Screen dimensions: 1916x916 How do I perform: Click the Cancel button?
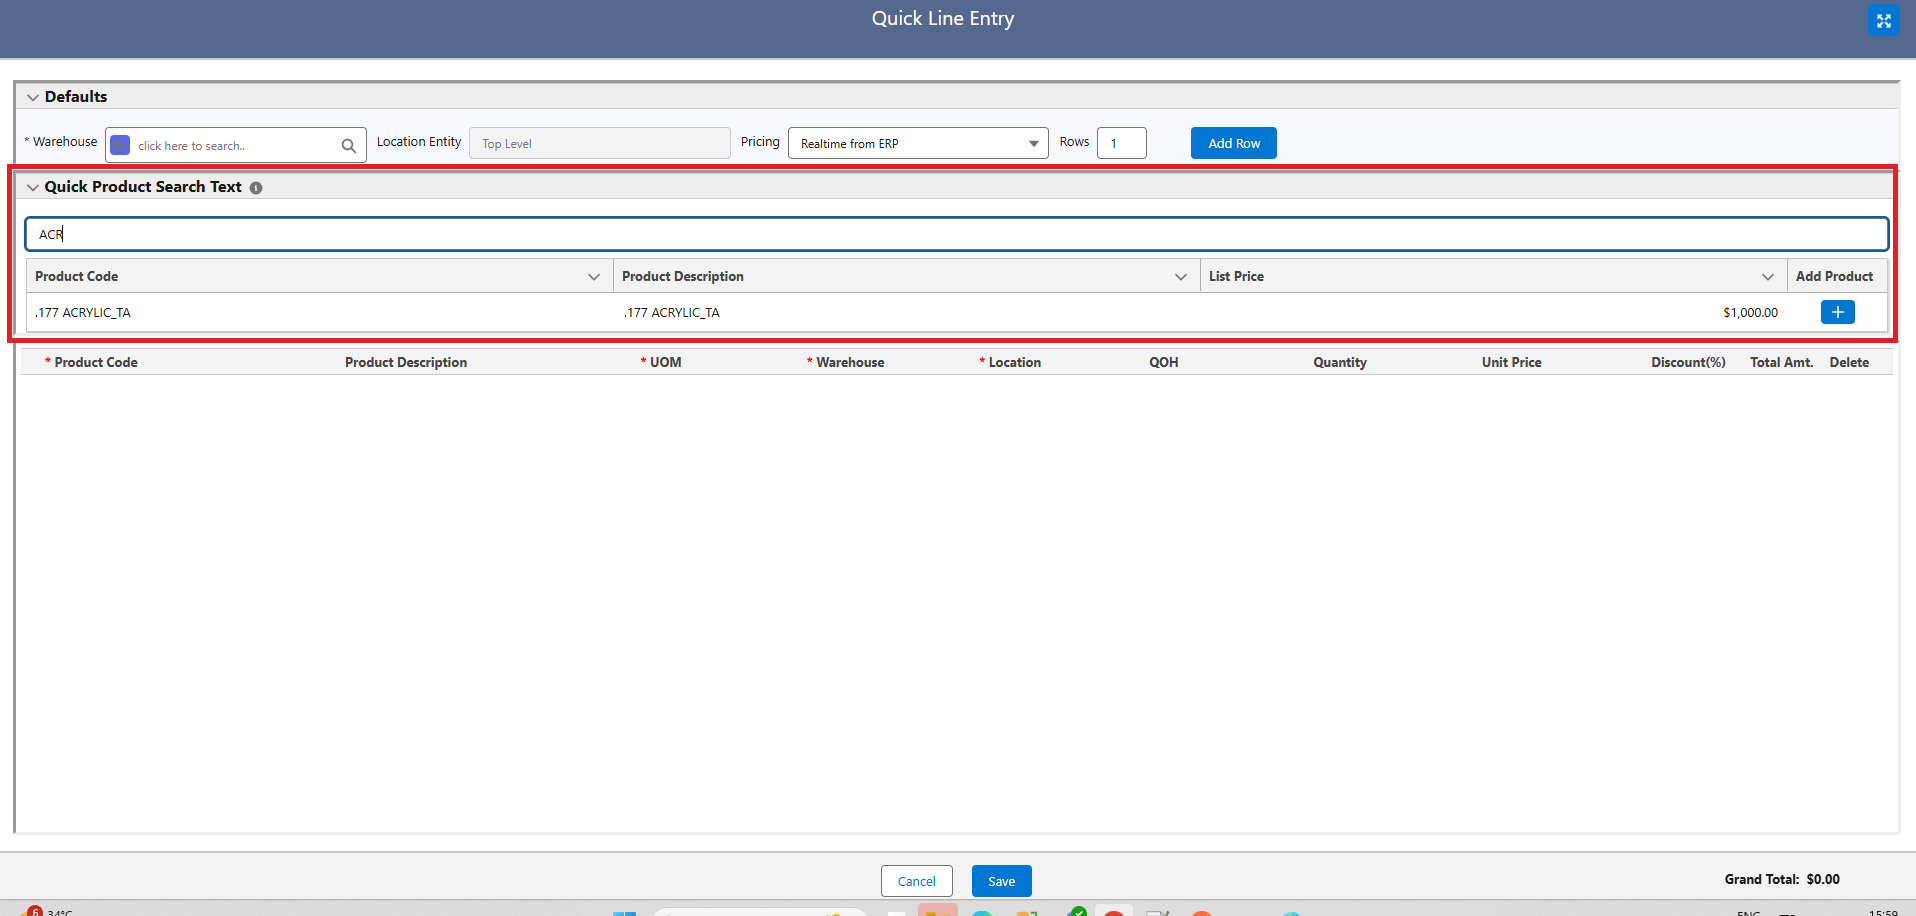[916, 881]
